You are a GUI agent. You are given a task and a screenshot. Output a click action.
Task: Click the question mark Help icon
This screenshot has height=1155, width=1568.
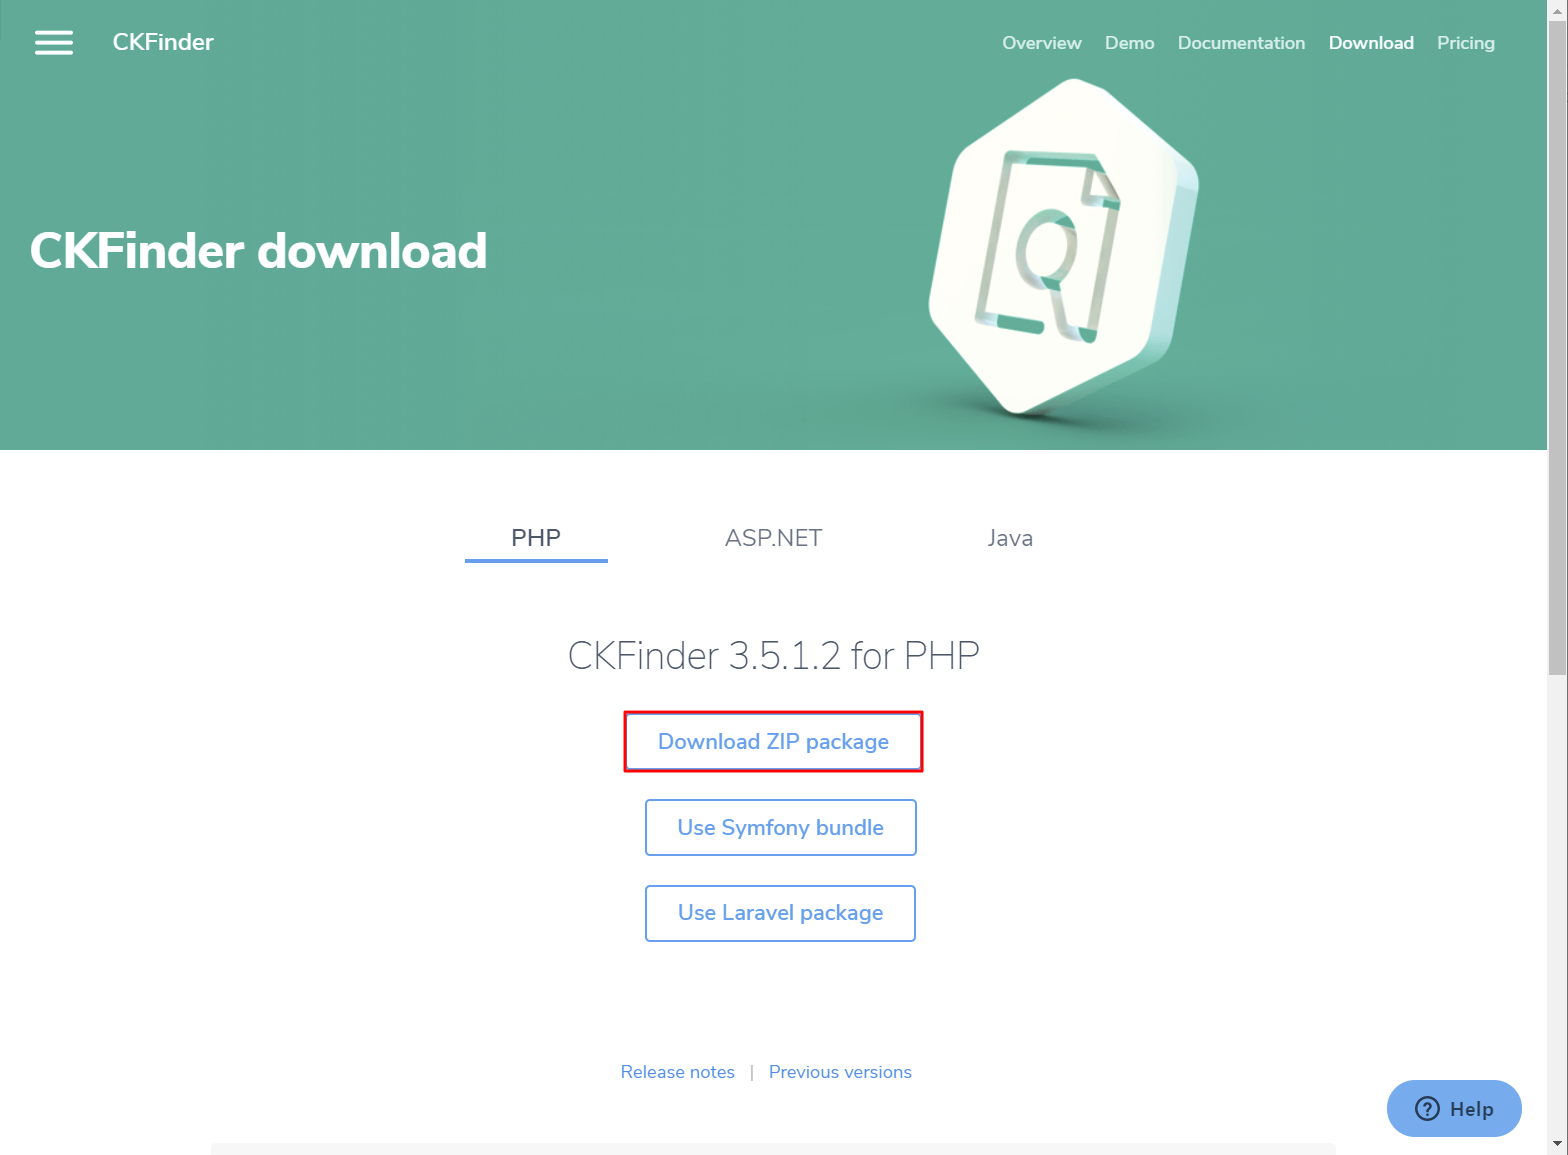1427,1108
